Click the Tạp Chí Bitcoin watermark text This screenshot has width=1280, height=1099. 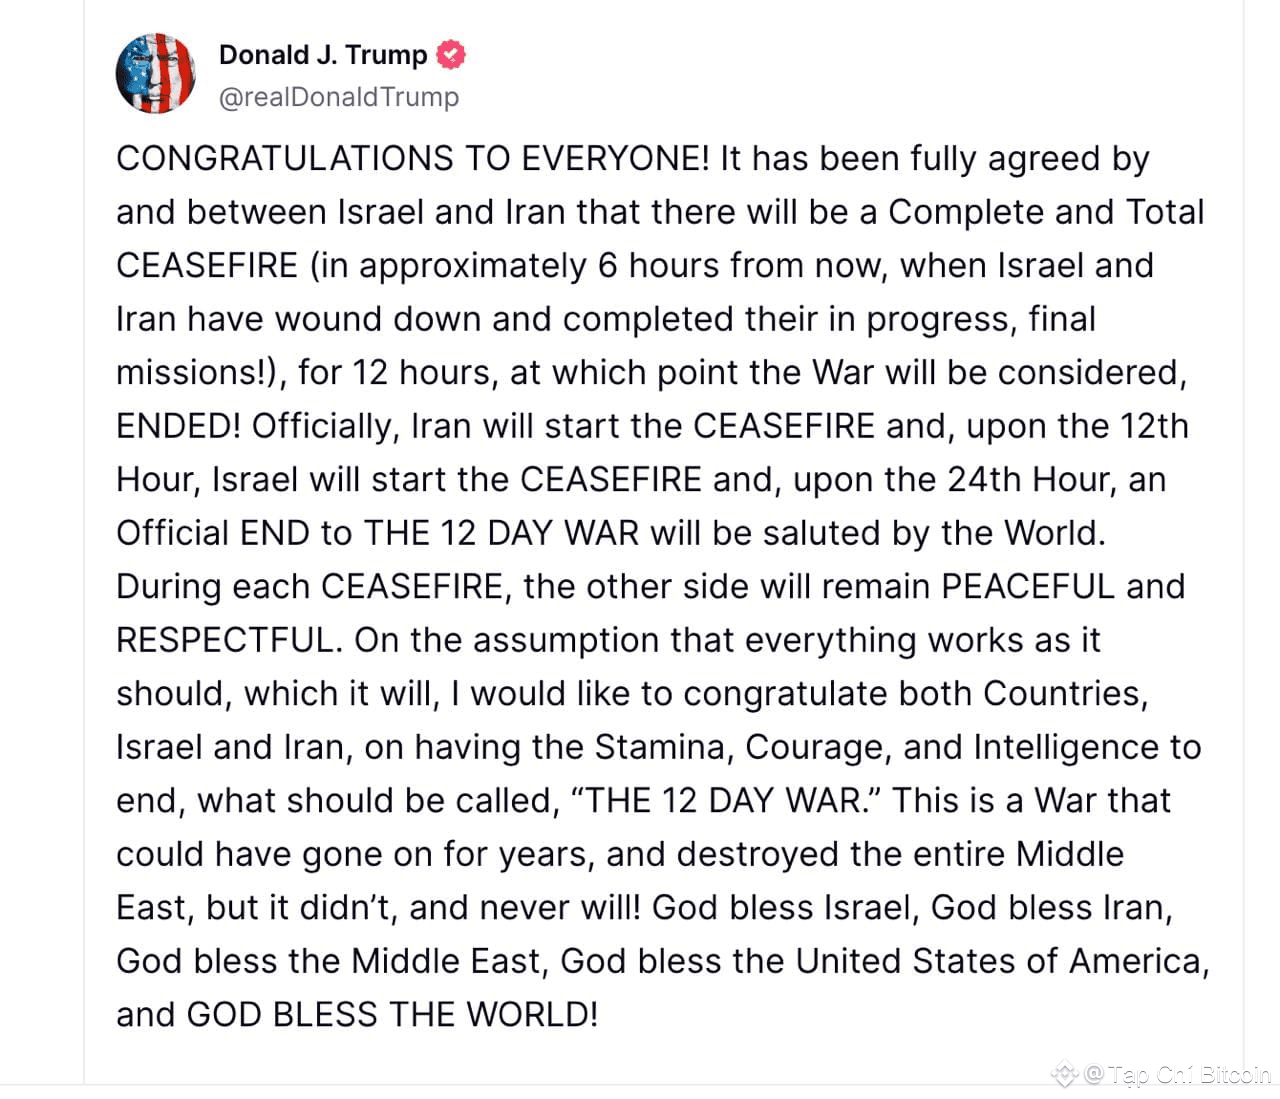tap(1189, 1075)
